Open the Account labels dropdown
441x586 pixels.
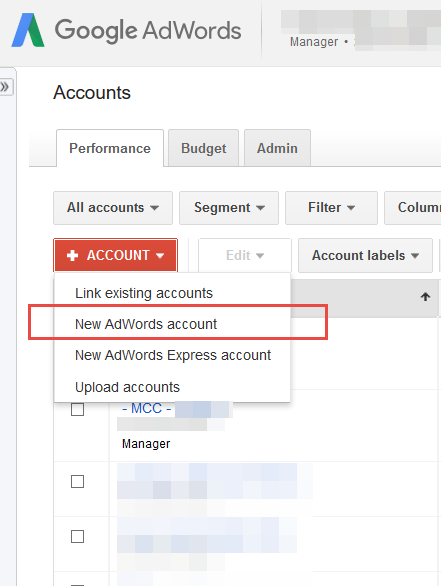365,256
